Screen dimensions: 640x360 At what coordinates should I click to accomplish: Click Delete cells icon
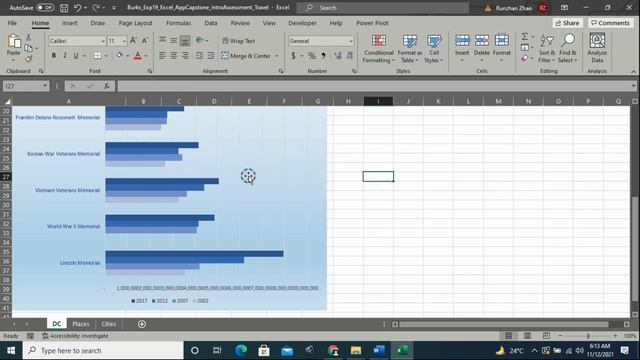coord(482,40)
